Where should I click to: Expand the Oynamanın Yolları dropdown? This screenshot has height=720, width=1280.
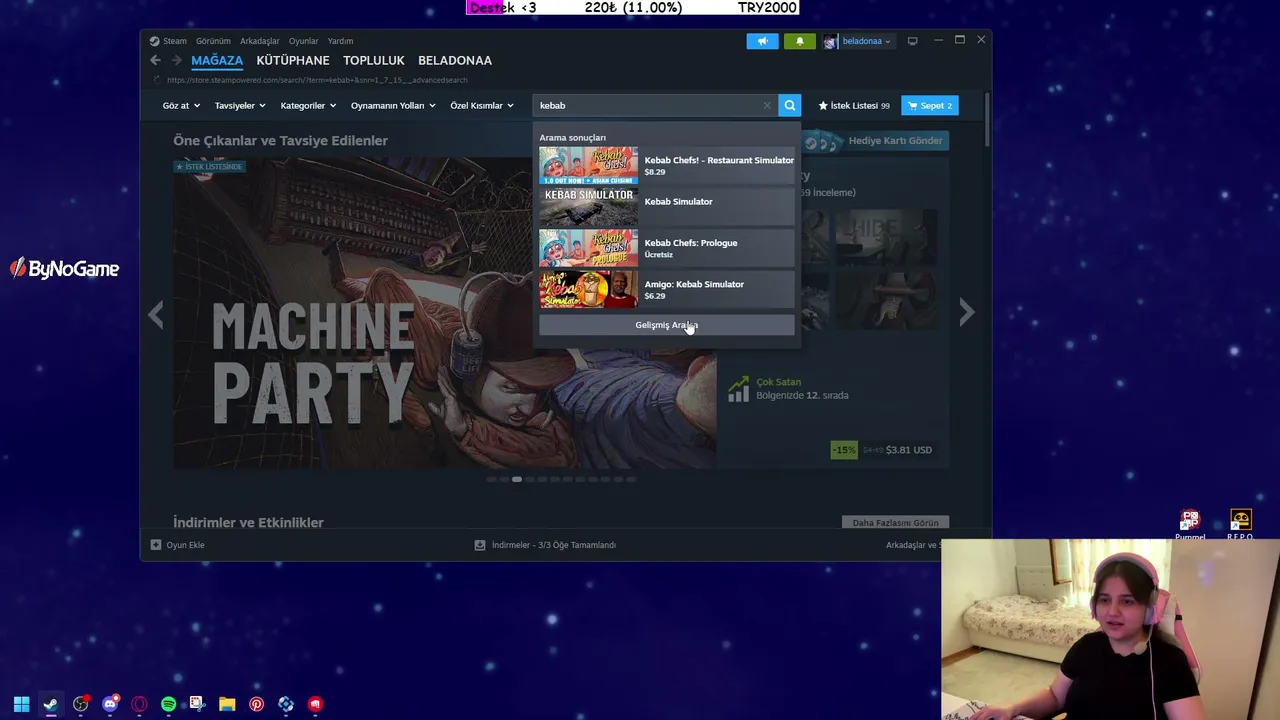click(393, 105)
